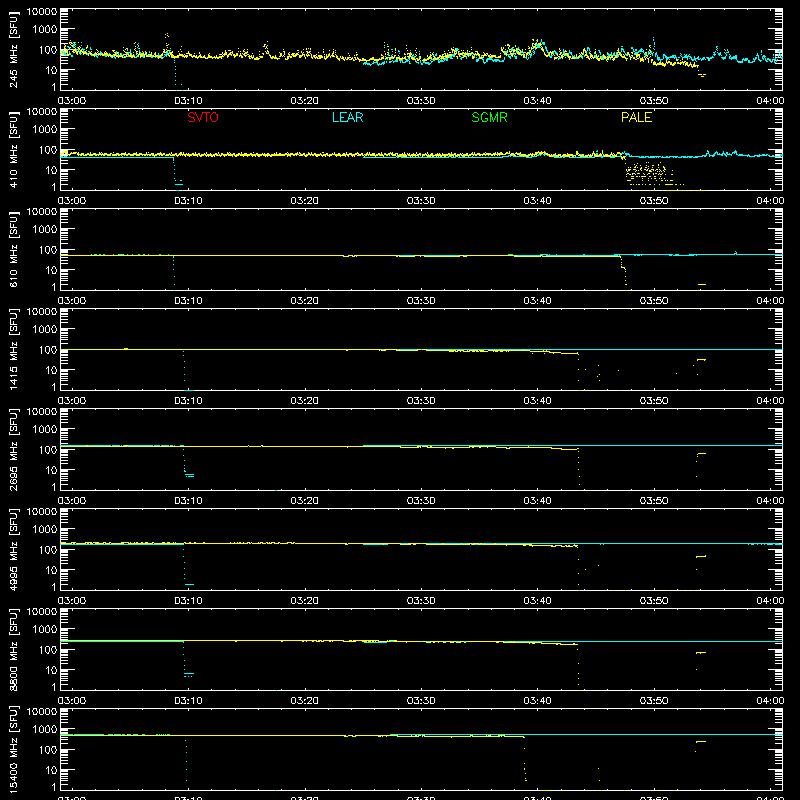This screenshot has width=800, height=800.
Task: Click the cyan LEAR station label
Action: [347, 117]
